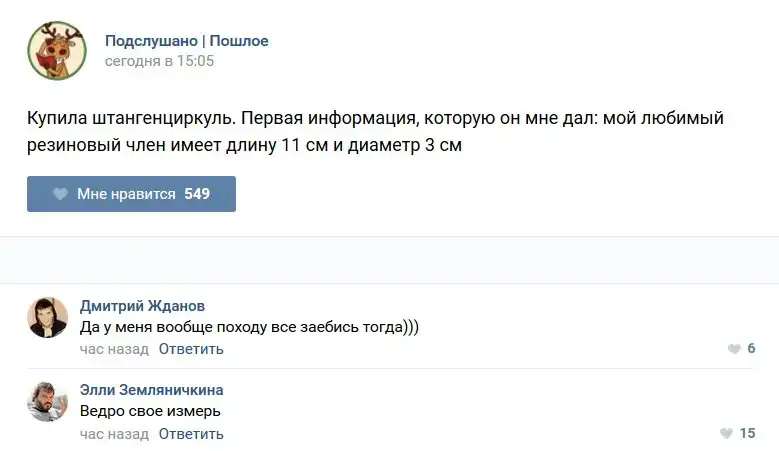Click the main post text

pyautogui.click(x=375, y=132)
